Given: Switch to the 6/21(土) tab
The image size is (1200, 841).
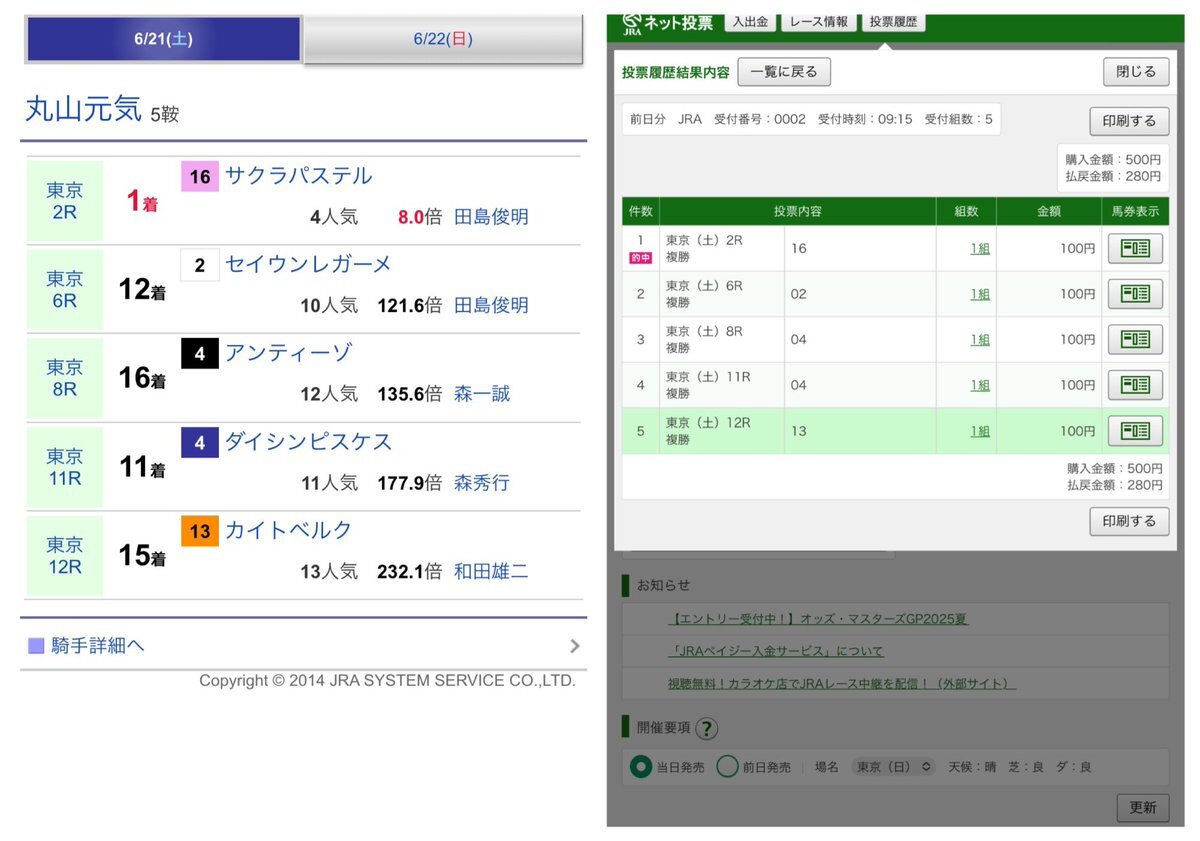Looking at the screenshot, I should click(164, 40).
